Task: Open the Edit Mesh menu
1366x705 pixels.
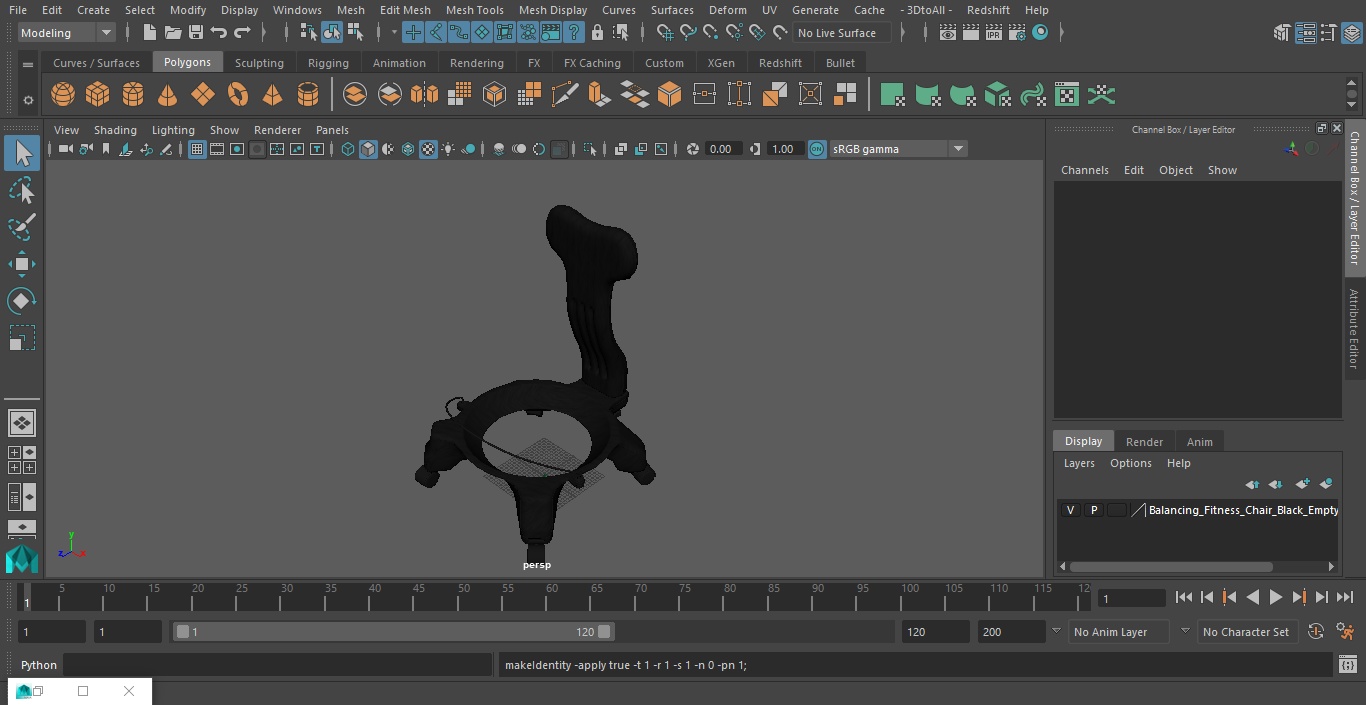Action: click(x=405, y=10)
